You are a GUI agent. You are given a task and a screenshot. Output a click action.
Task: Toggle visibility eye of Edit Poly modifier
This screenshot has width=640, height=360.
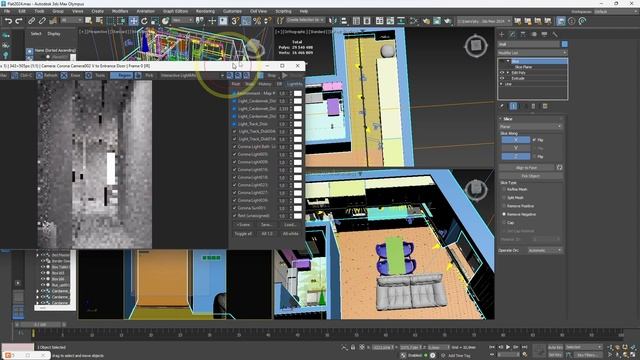click(502, 73)
